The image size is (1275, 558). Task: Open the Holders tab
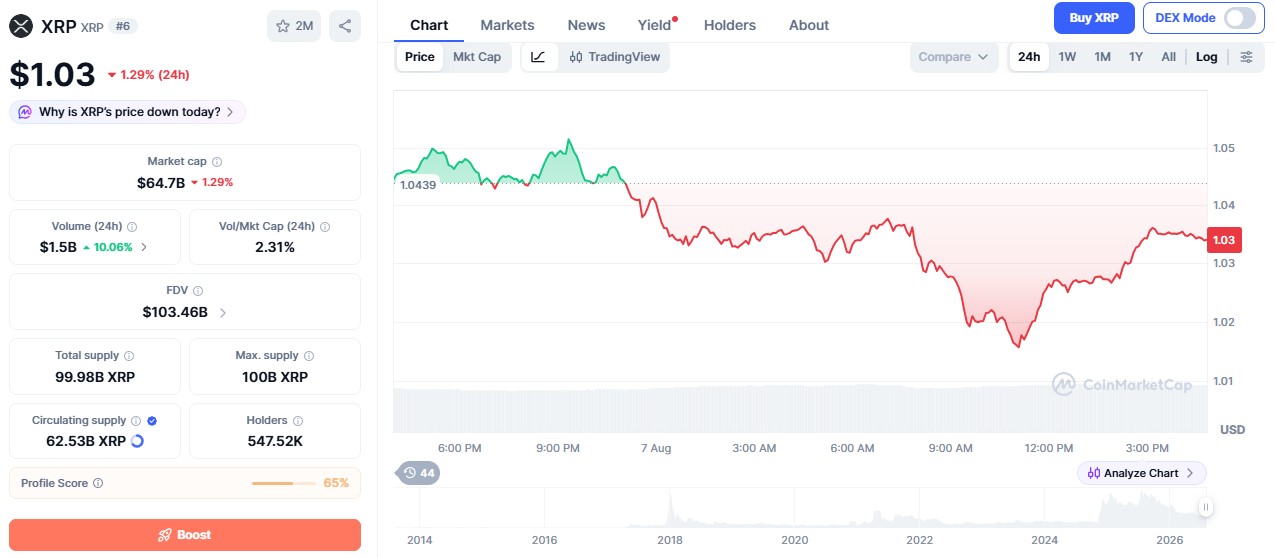click(x=730, y=25)
